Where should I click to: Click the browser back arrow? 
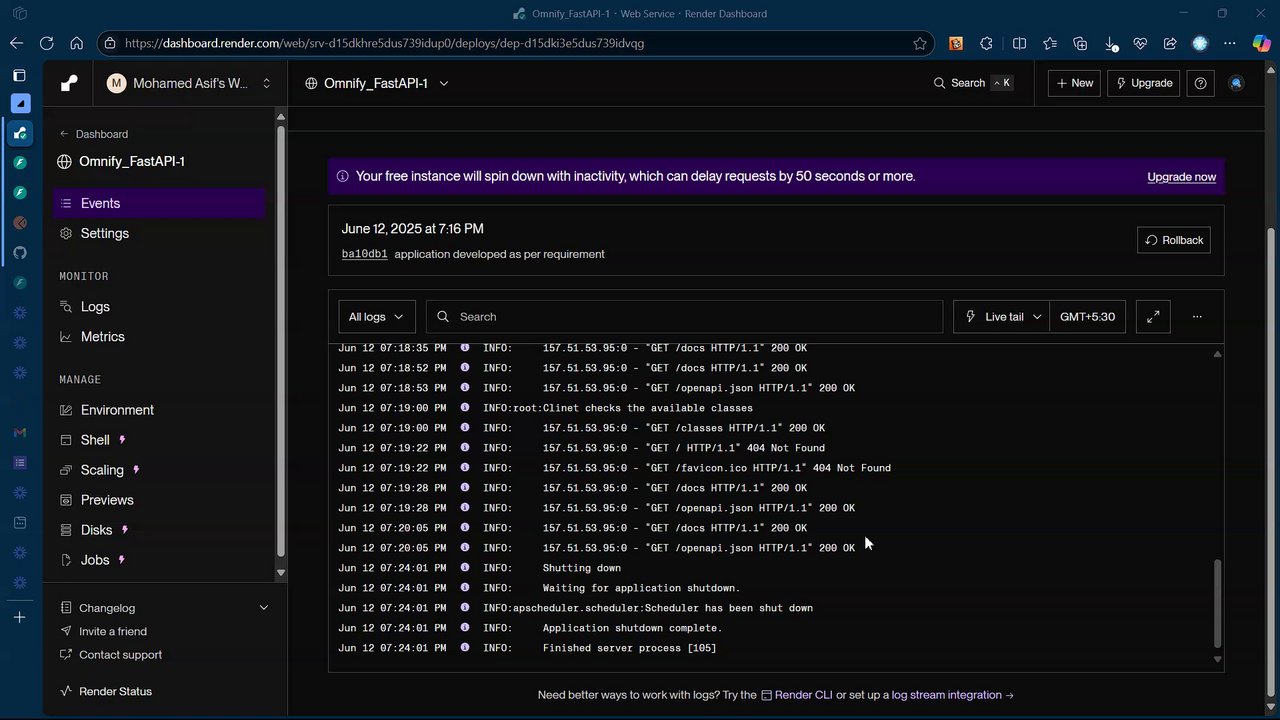16,43
